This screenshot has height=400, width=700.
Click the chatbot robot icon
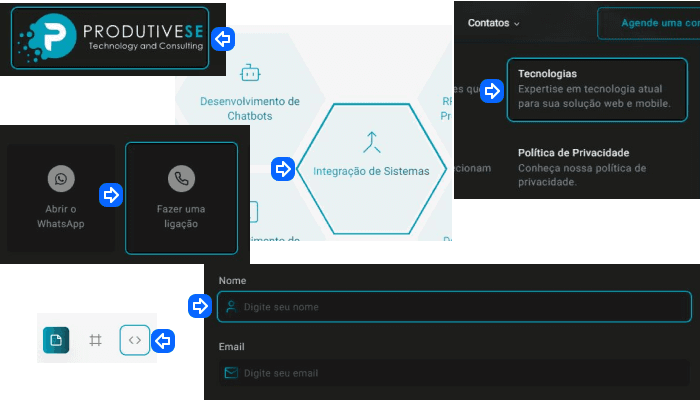250,72
